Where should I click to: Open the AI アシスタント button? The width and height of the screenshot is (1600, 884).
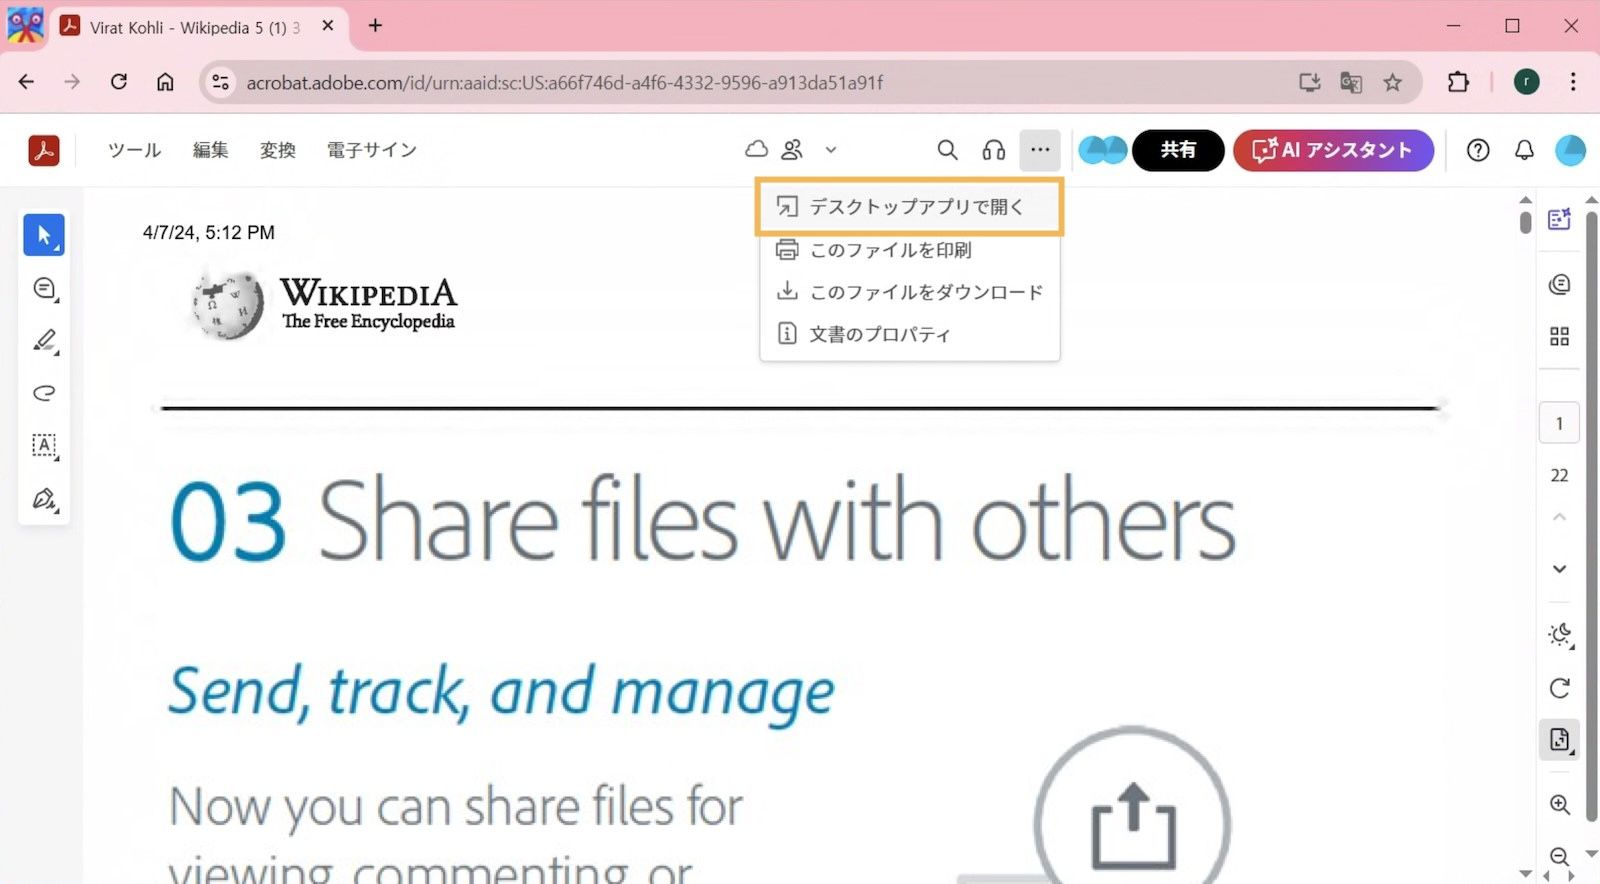[1333, 150]
